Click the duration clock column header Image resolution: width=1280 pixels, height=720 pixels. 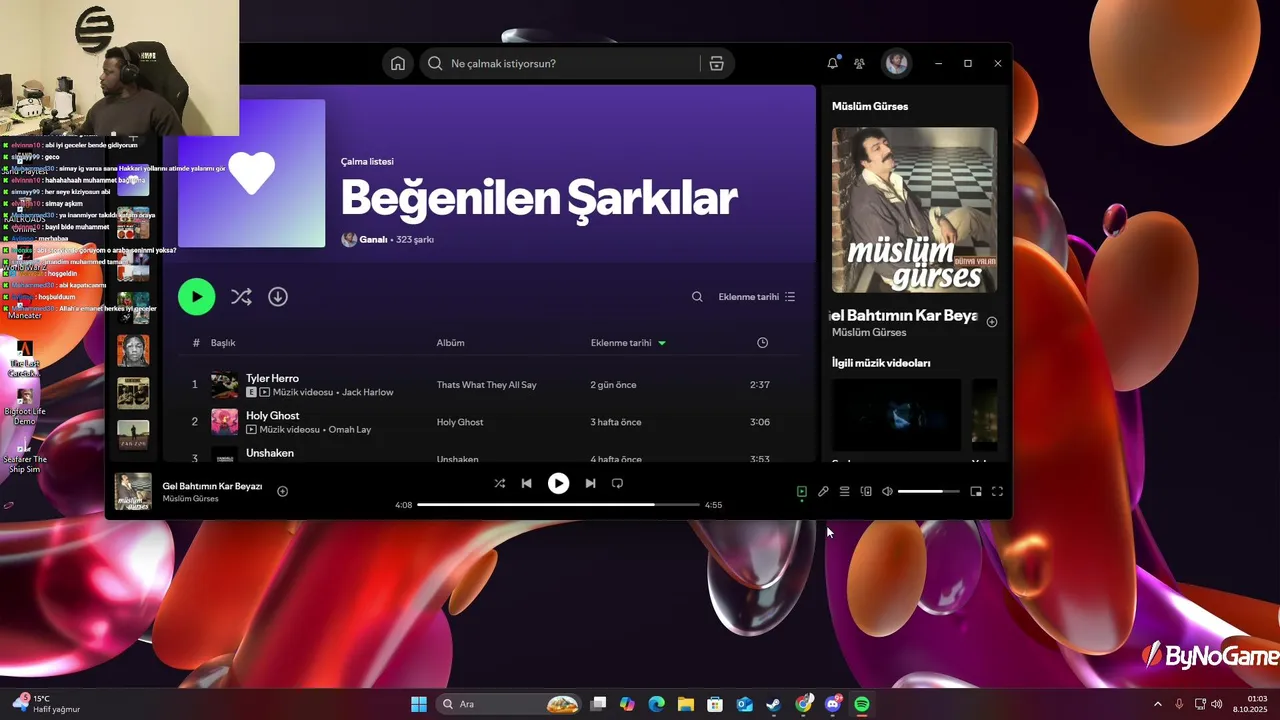[x=762, y=343]
